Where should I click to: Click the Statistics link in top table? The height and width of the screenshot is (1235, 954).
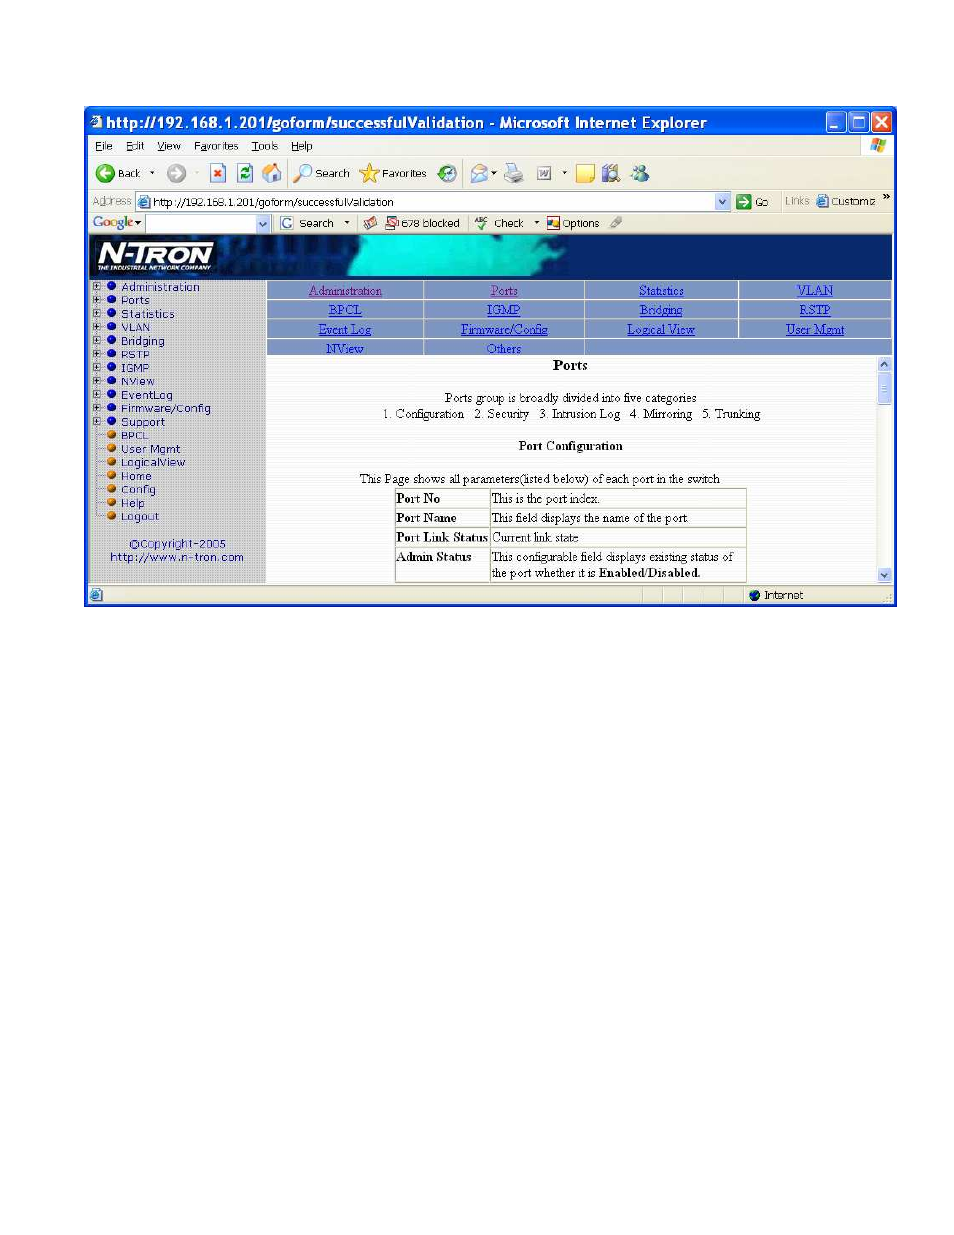(661, 291)
